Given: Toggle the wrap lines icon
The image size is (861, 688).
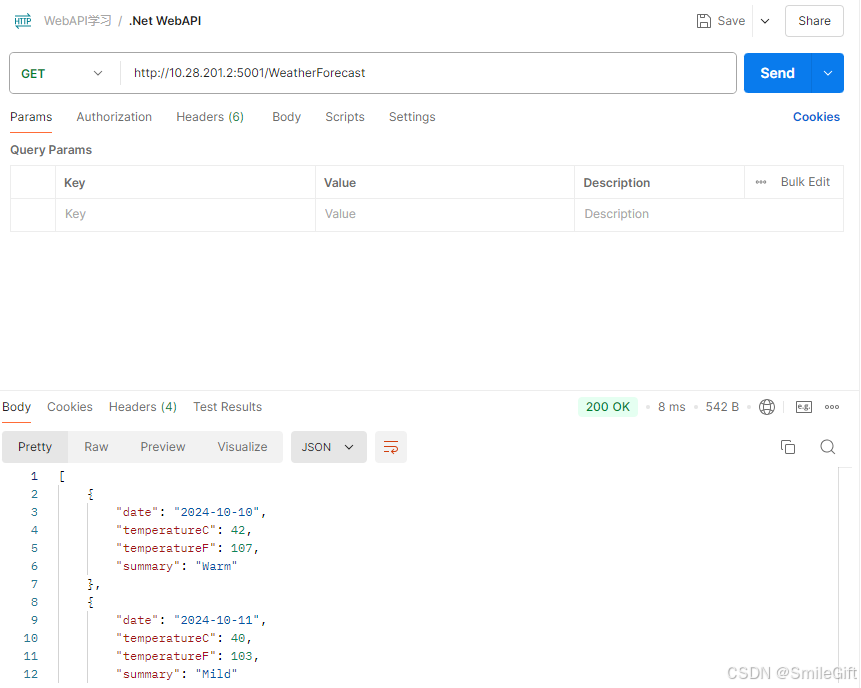Looking at the screenshot, I should tap(391, 447).
